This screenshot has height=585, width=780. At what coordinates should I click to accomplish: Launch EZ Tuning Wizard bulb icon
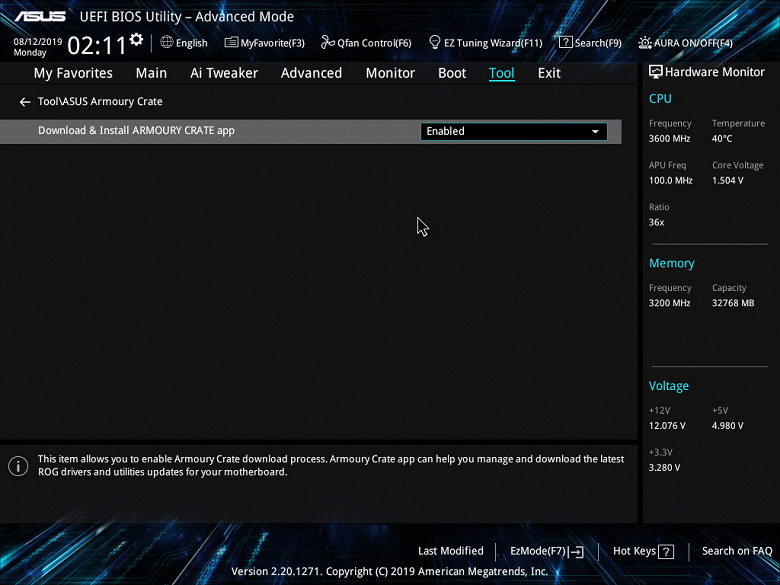pos(435,42)
